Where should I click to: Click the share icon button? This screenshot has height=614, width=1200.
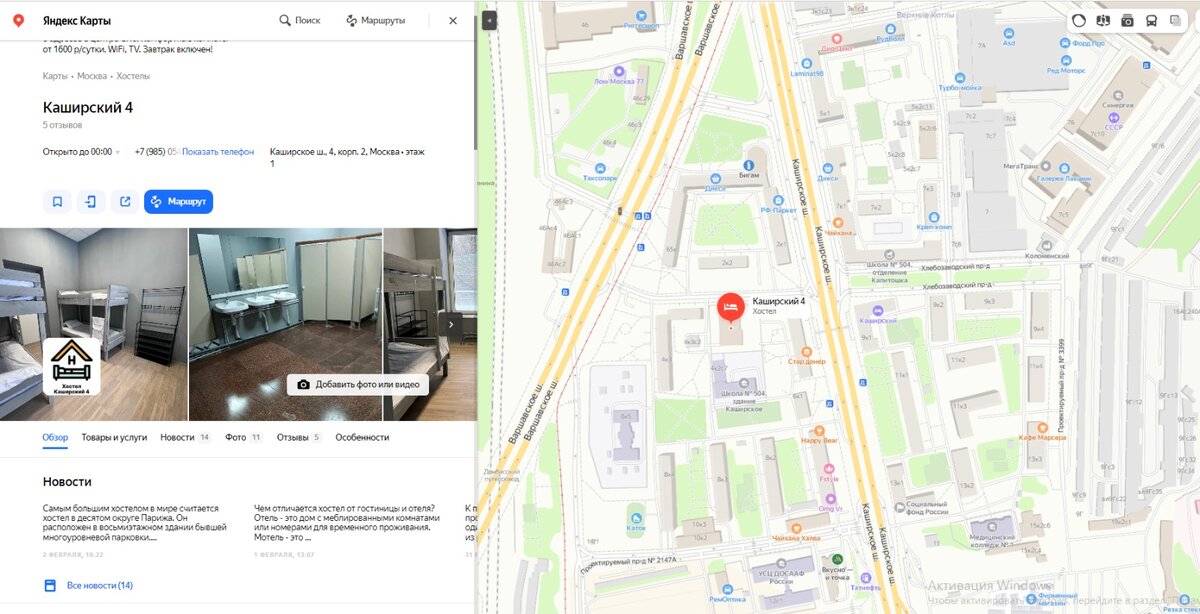125,202
